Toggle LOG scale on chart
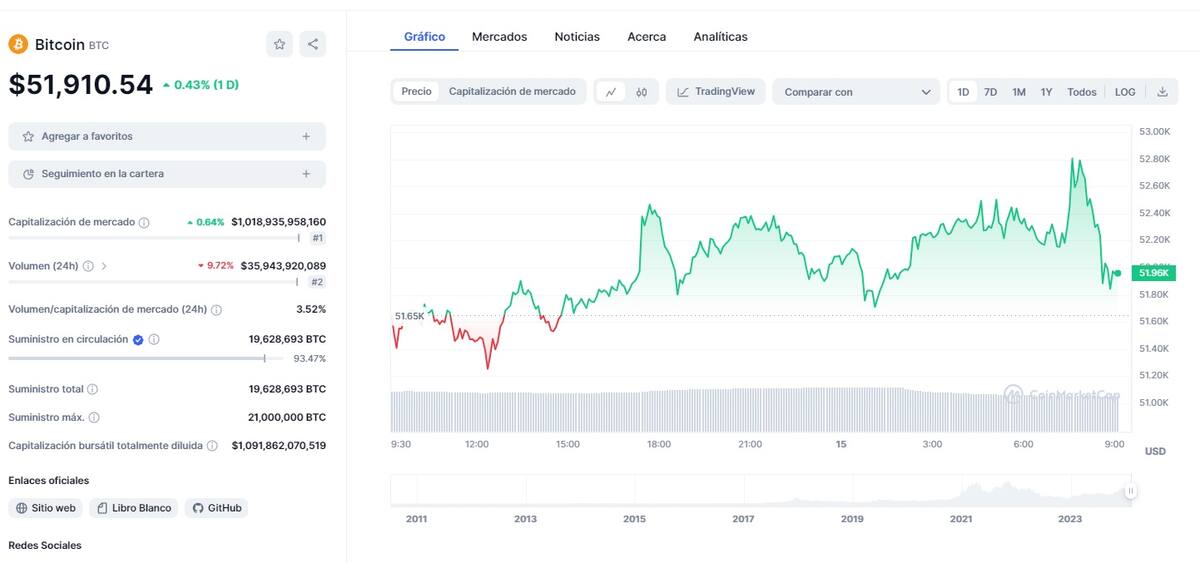The width and height of the screenshot is (1200, 563). 1125,92
